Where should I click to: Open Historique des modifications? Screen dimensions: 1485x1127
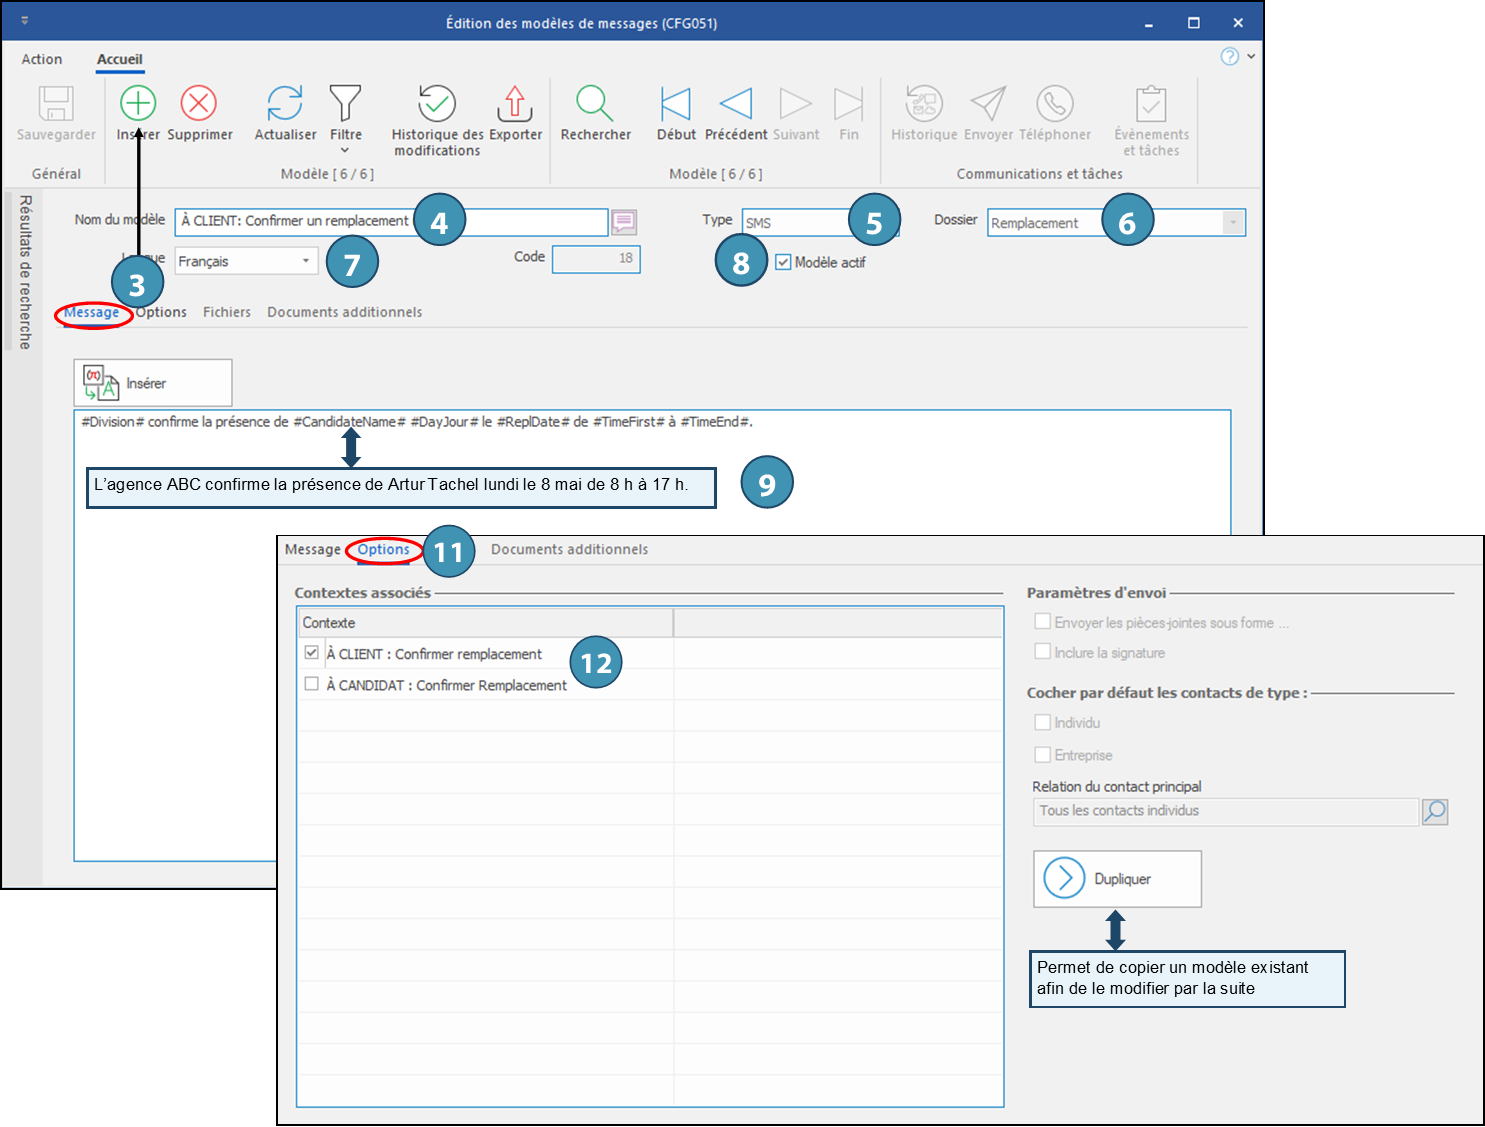tap(436, 103)
